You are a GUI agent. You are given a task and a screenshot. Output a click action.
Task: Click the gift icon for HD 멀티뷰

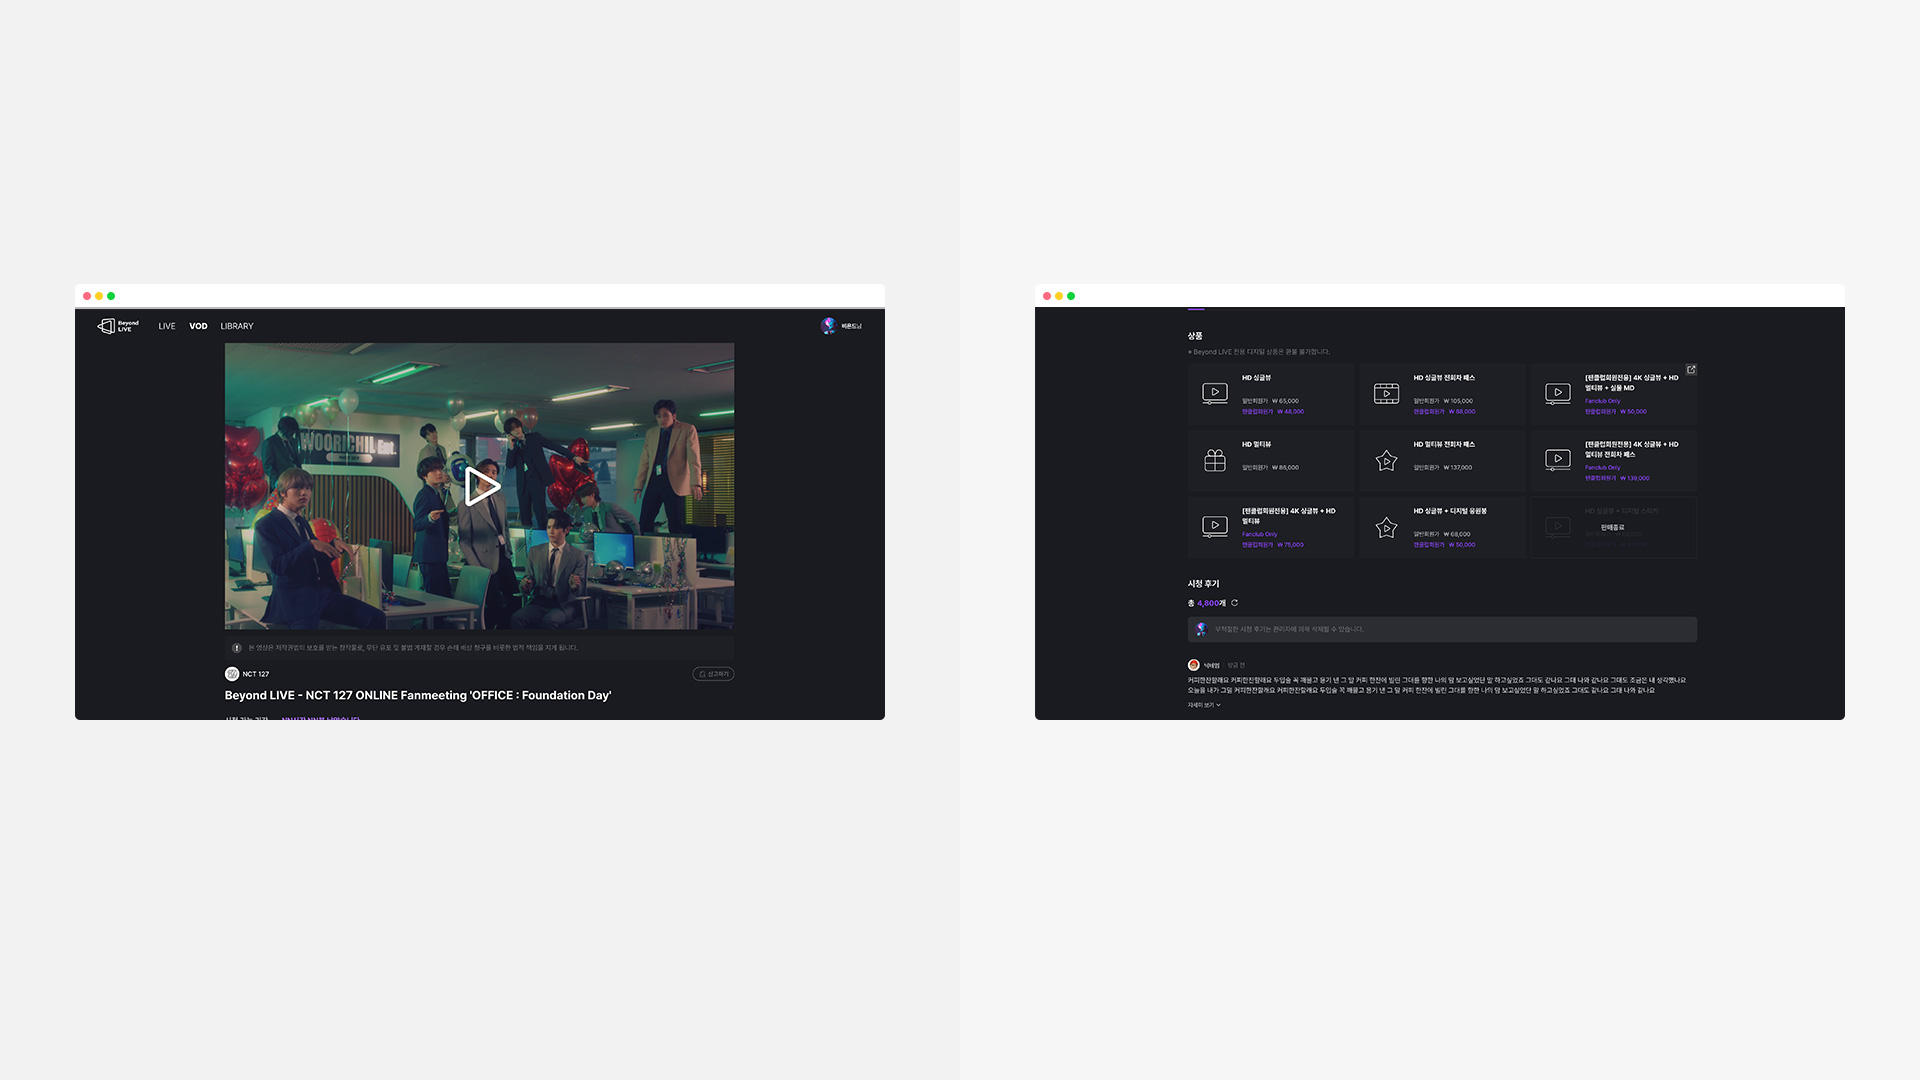click(1215, 460)
